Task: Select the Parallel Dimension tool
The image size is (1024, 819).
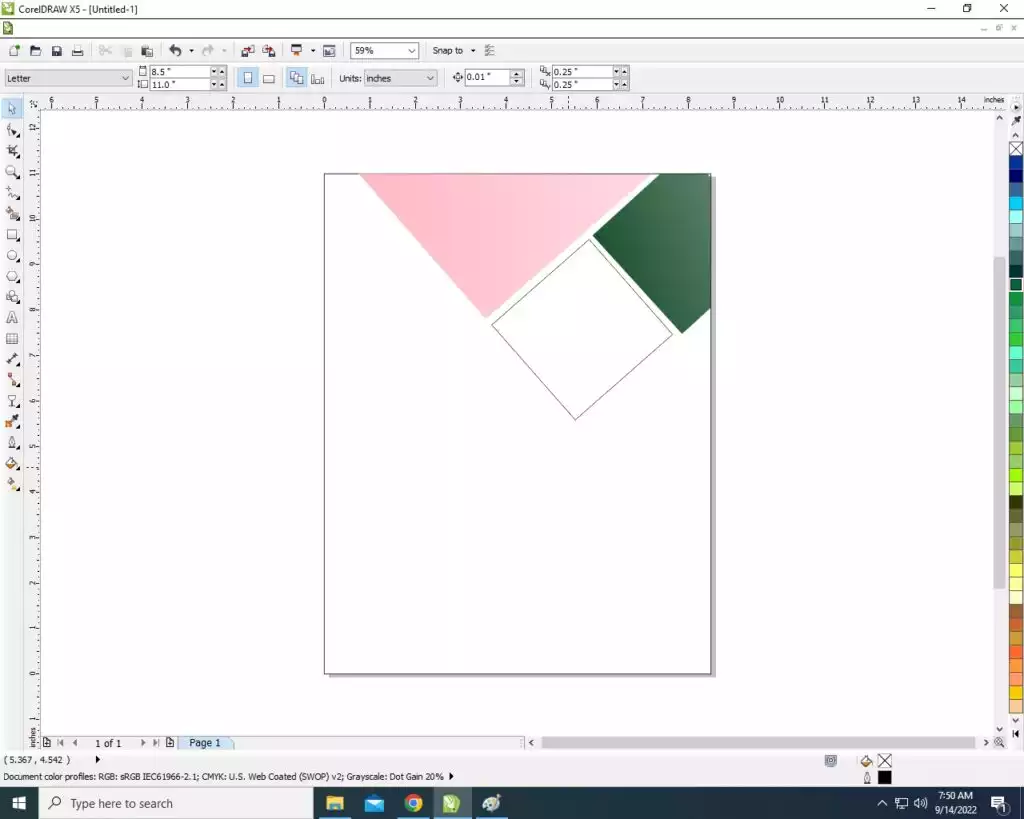Action: [x=12, y=360]
